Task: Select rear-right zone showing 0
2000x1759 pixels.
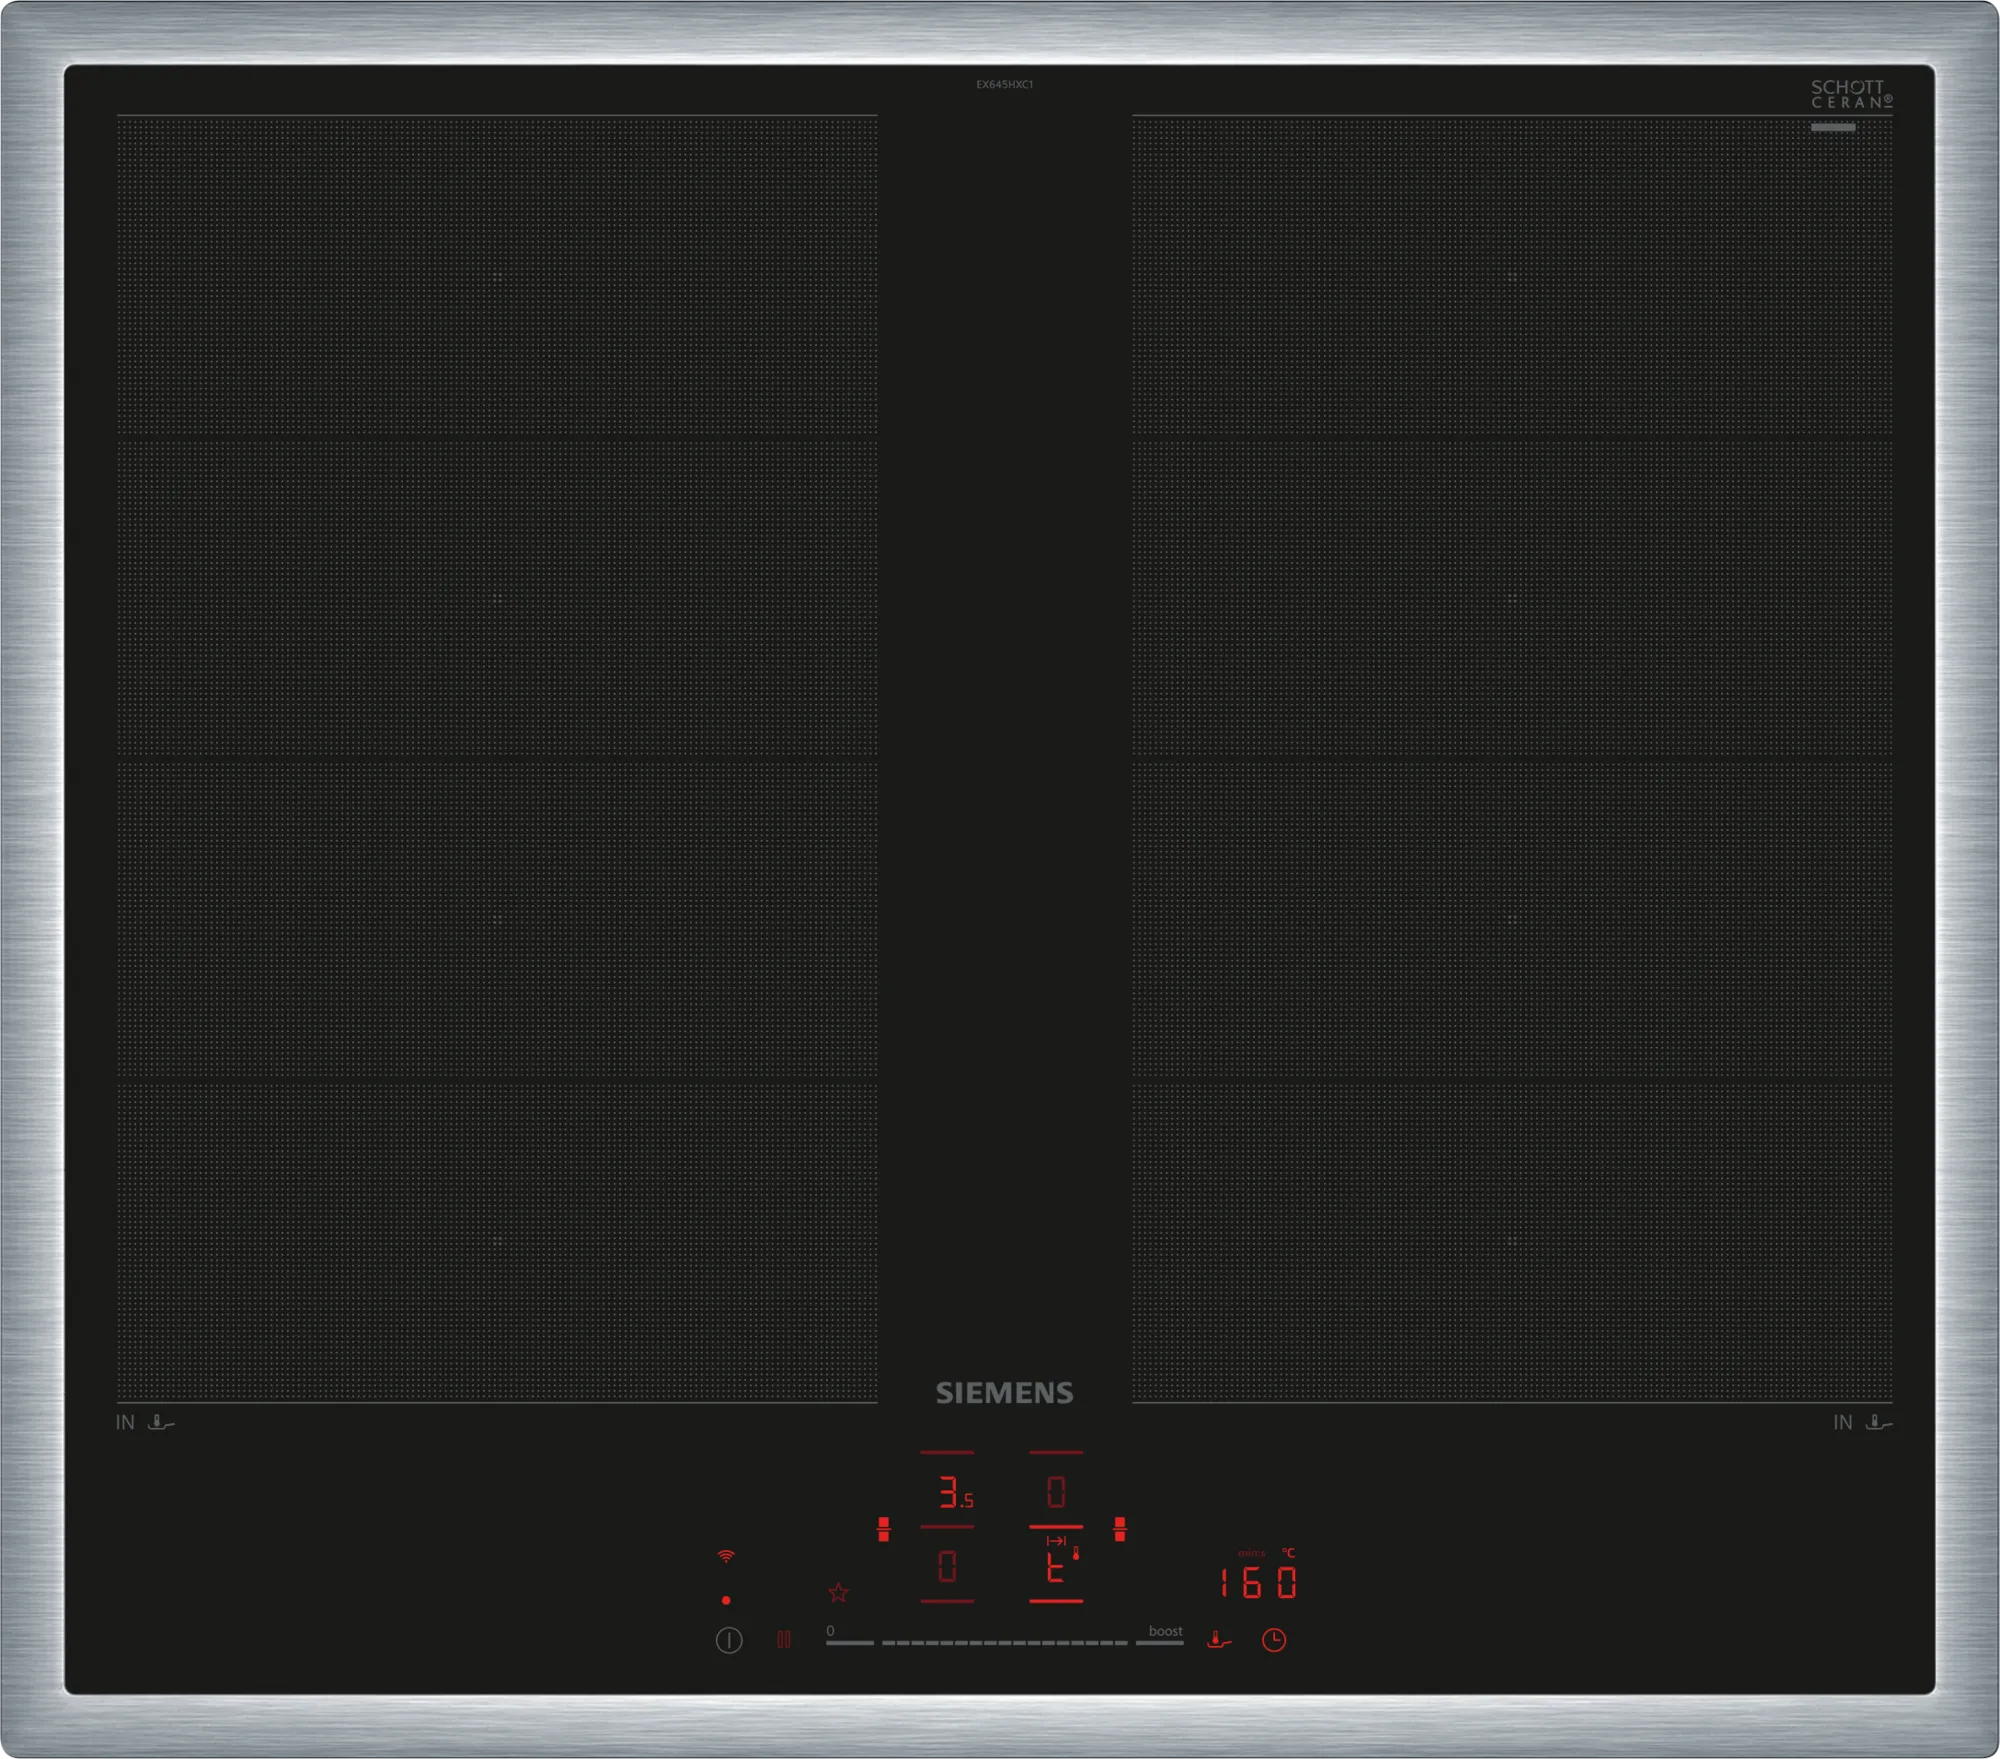Action: [1056, 1493]
